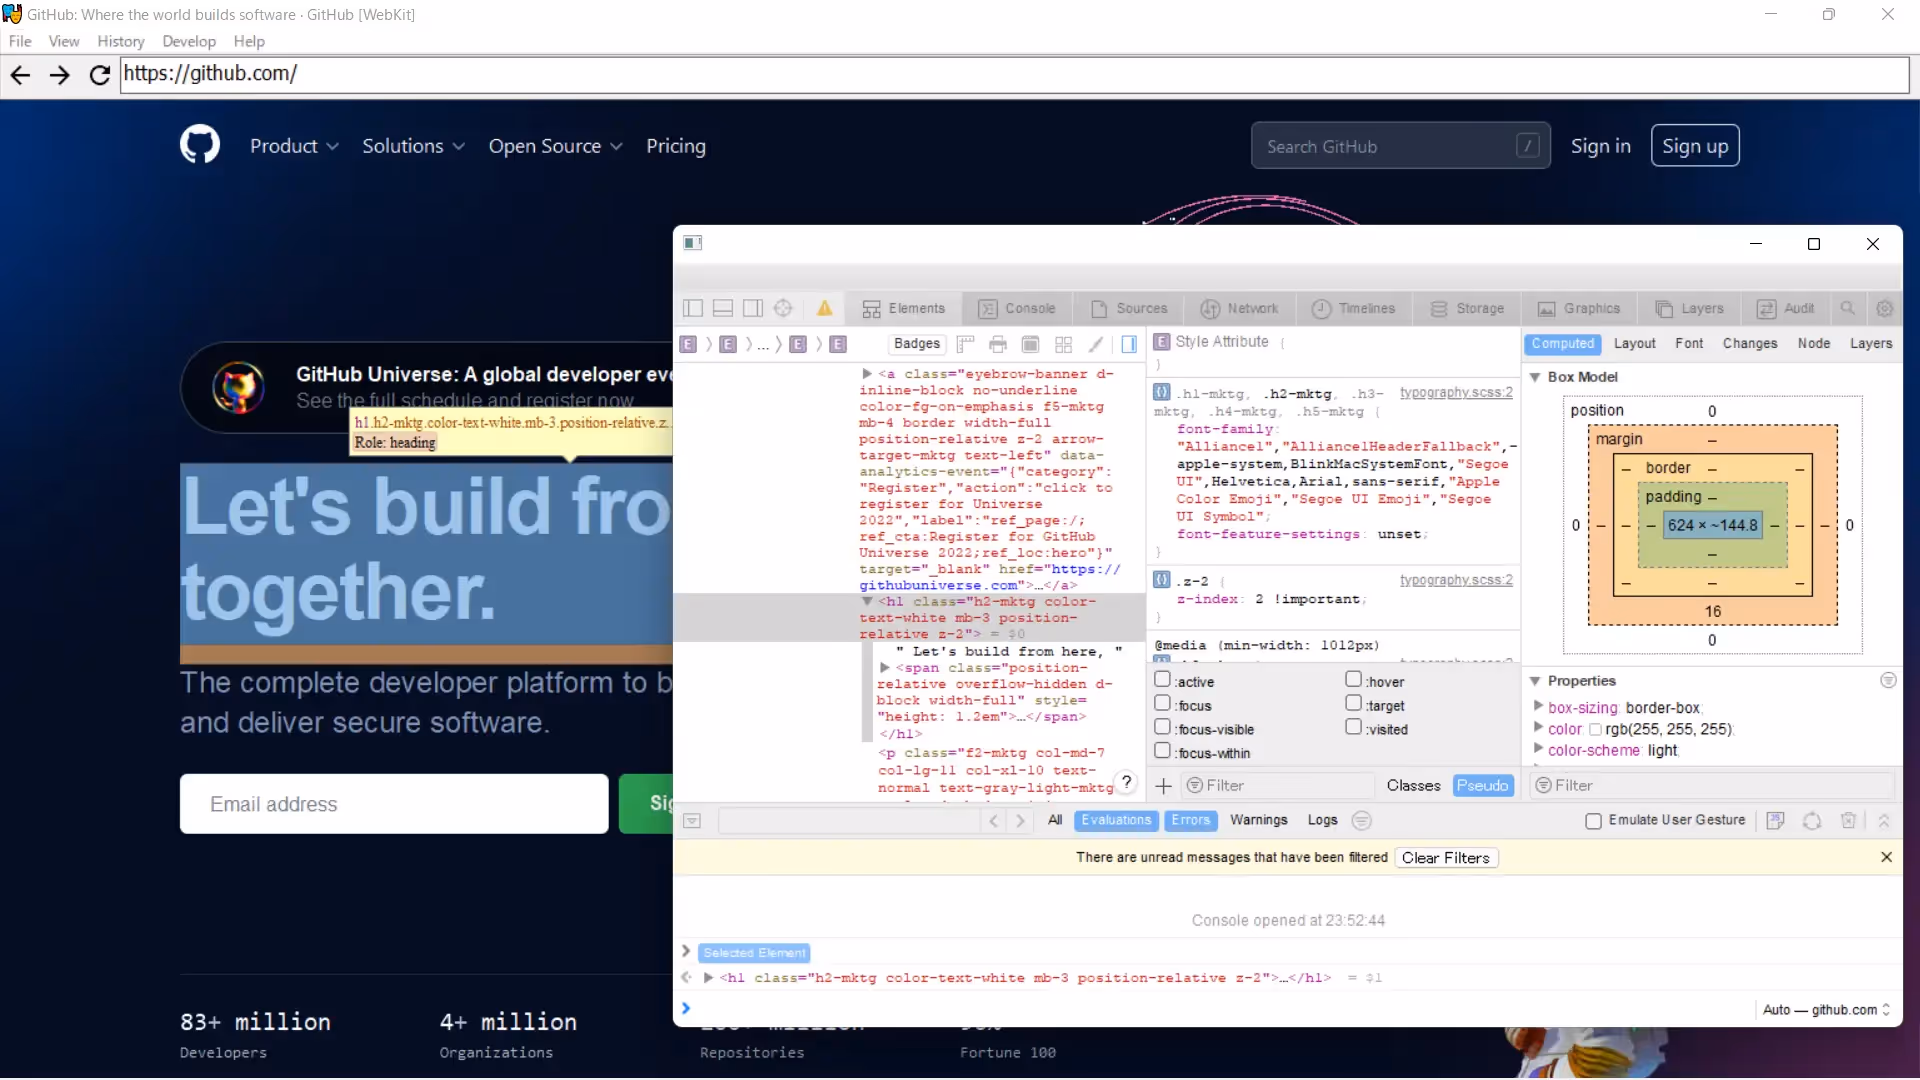Enable the :focus-within checkbox
The image size is (1920, 1080).
(x=1162, y=750)
